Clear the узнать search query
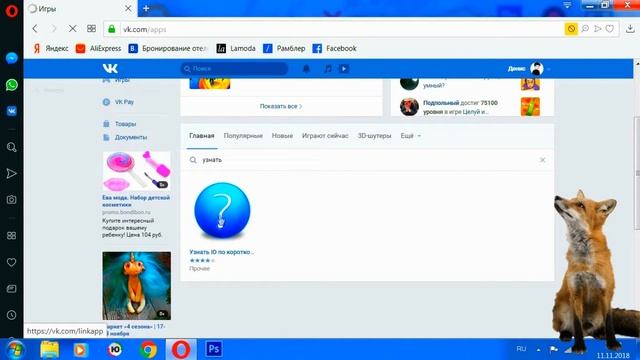 [542, 160]
